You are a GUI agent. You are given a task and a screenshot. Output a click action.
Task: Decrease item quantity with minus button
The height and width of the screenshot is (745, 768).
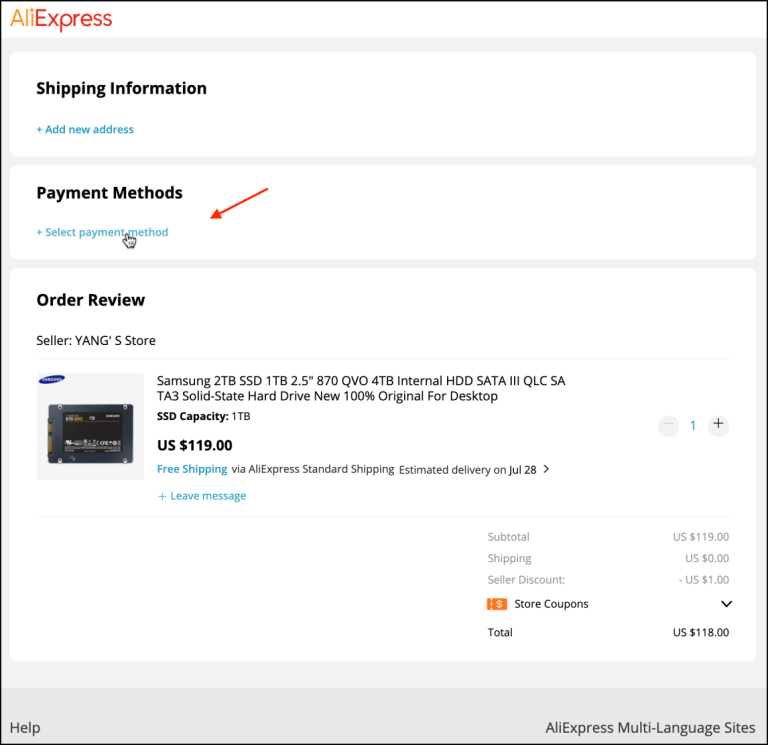pos(668,425)
